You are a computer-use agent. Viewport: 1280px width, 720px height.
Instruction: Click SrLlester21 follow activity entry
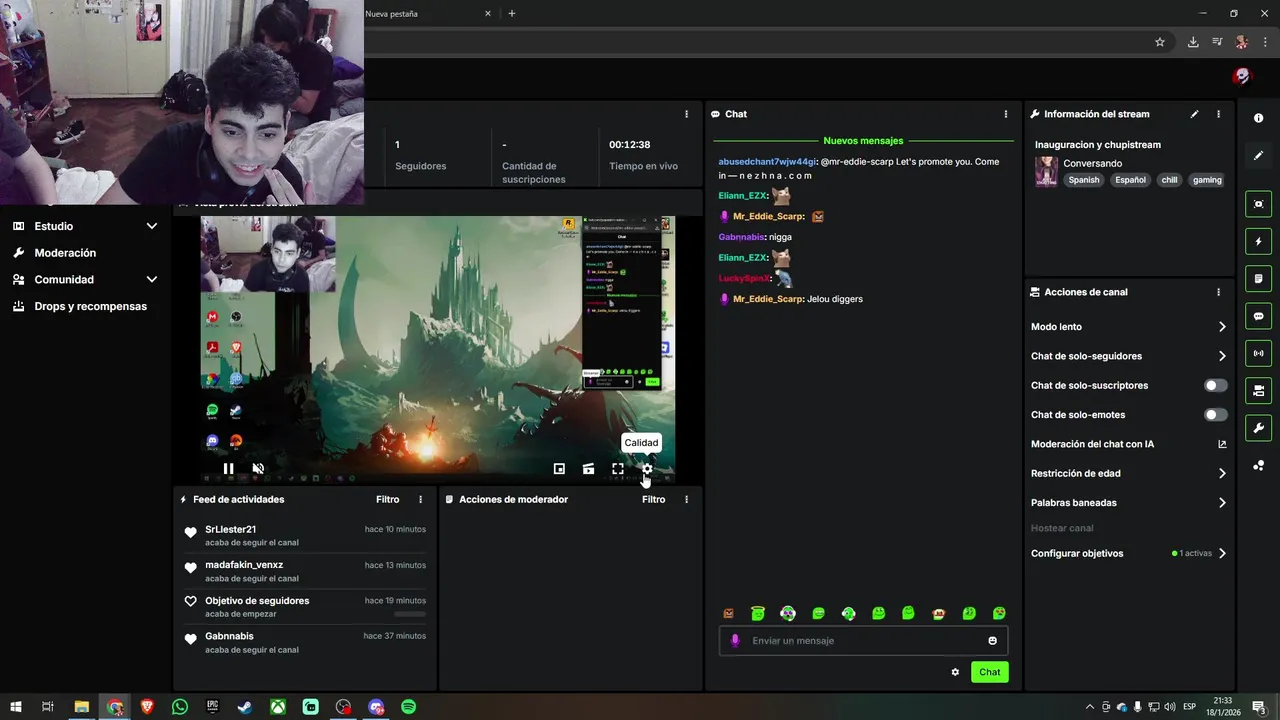[305, 535]
